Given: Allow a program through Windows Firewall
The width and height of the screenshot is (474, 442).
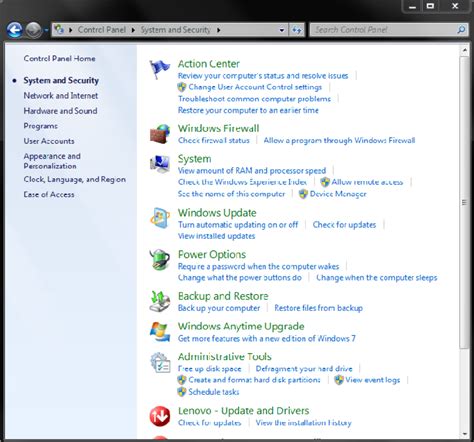Looking at the screenshot, I should pyautogui.click(x=339, y=140).
